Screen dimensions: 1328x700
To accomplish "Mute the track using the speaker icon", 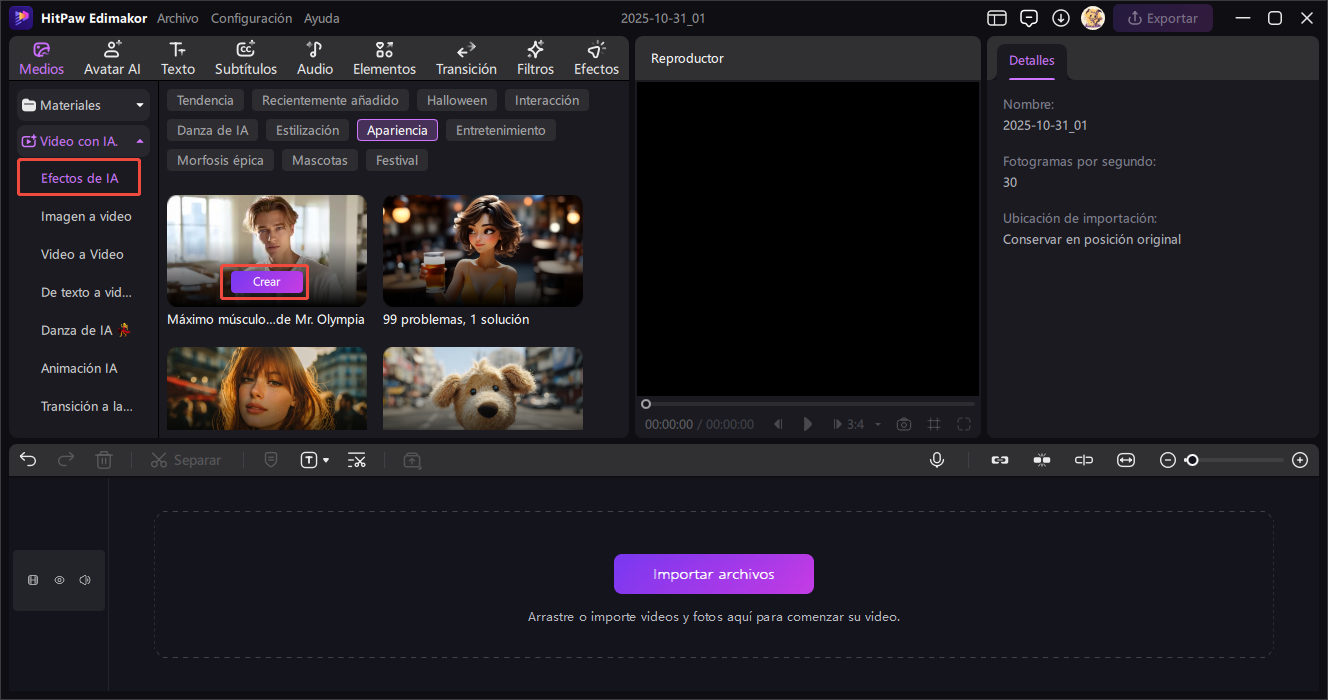I will click(85, 580).
